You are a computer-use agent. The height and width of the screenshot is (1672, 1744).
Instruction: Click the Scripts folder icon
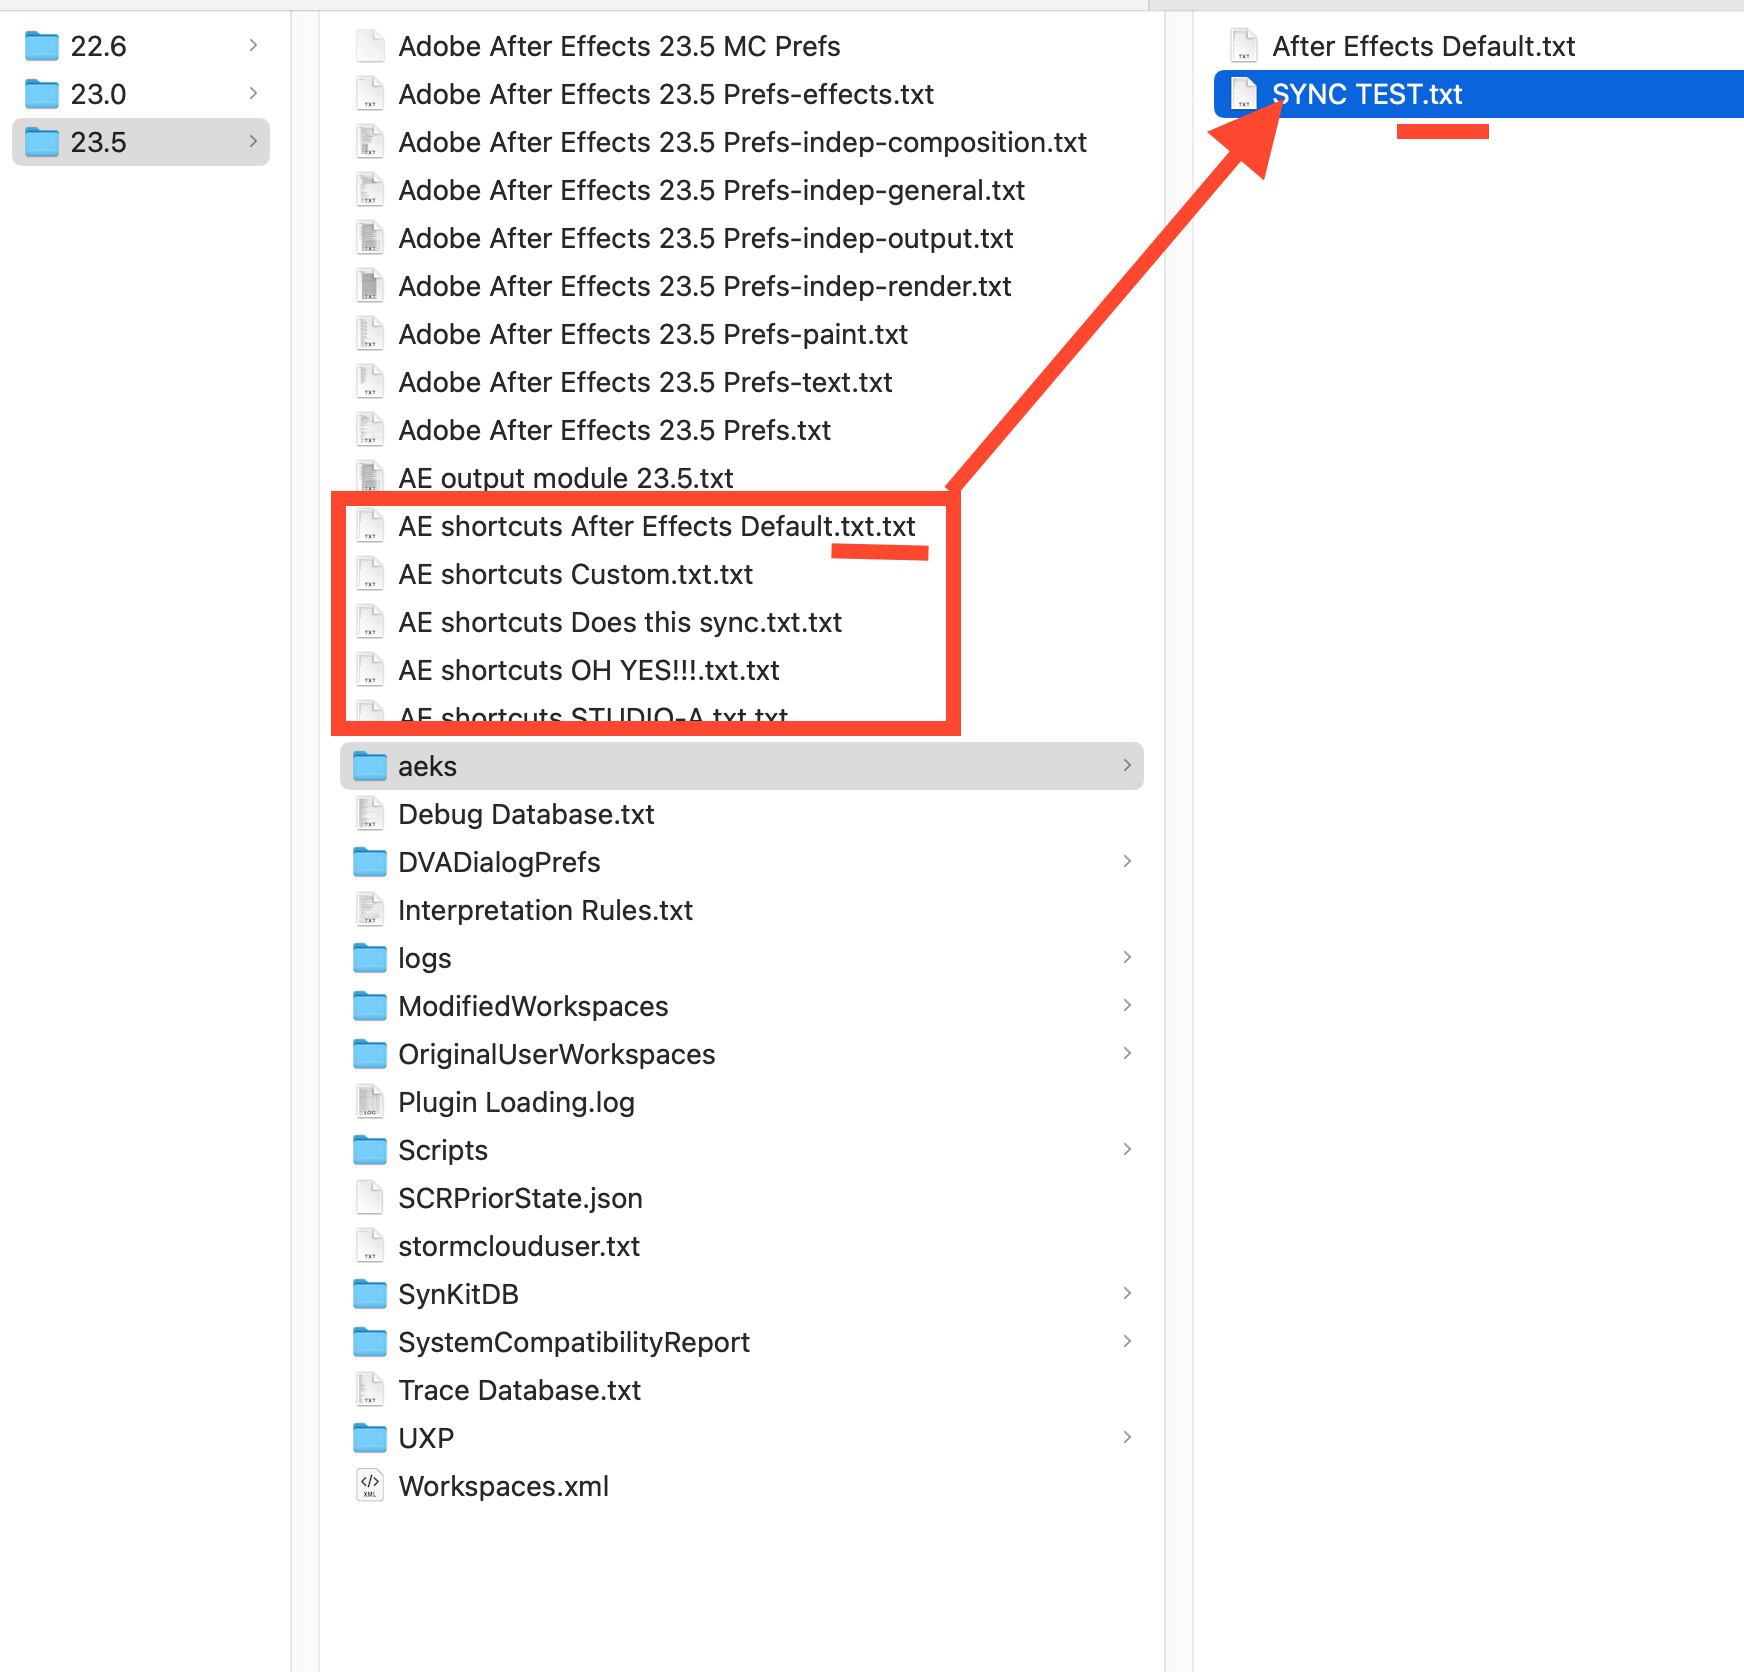[370, 1150]
